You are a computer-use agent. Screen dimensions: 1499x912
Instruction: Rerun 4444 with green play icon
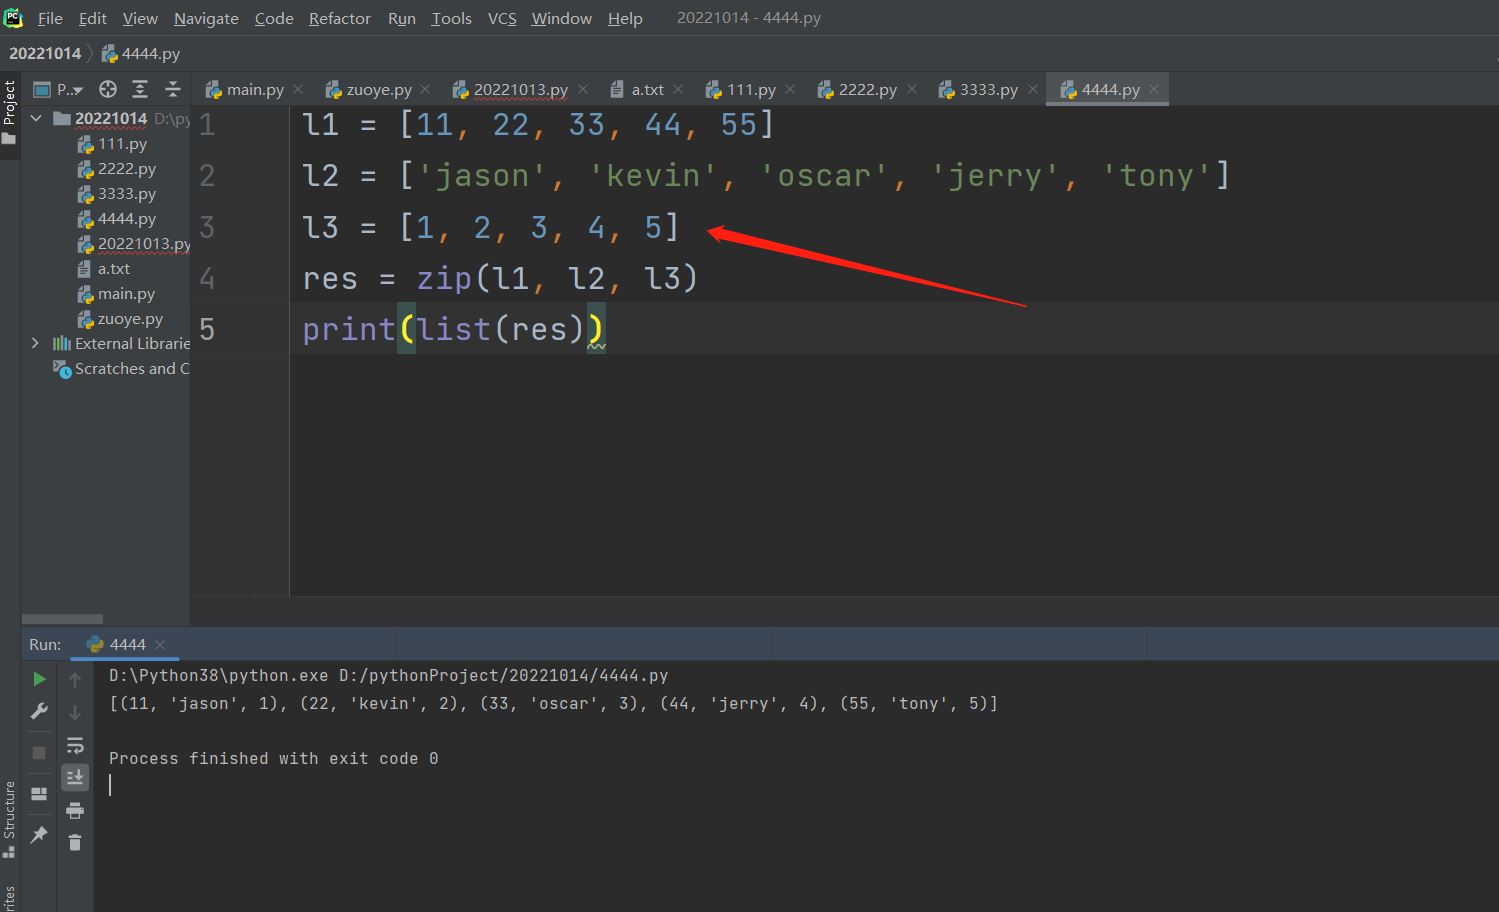(x=39, y=680)
